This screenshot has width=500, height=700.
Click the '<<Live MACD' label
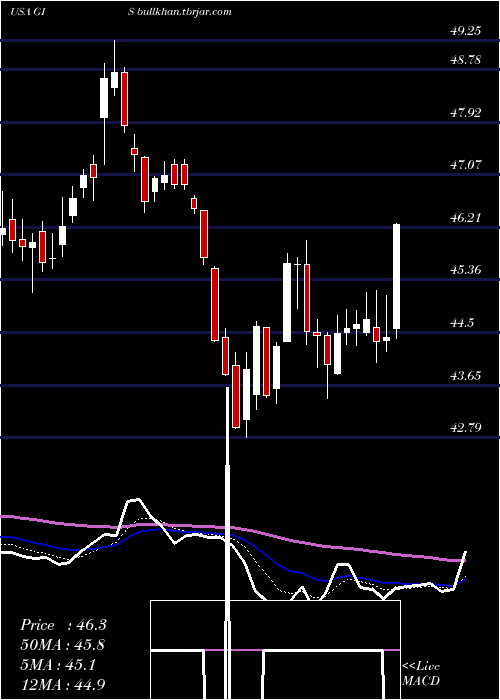[x=421, y=673]
